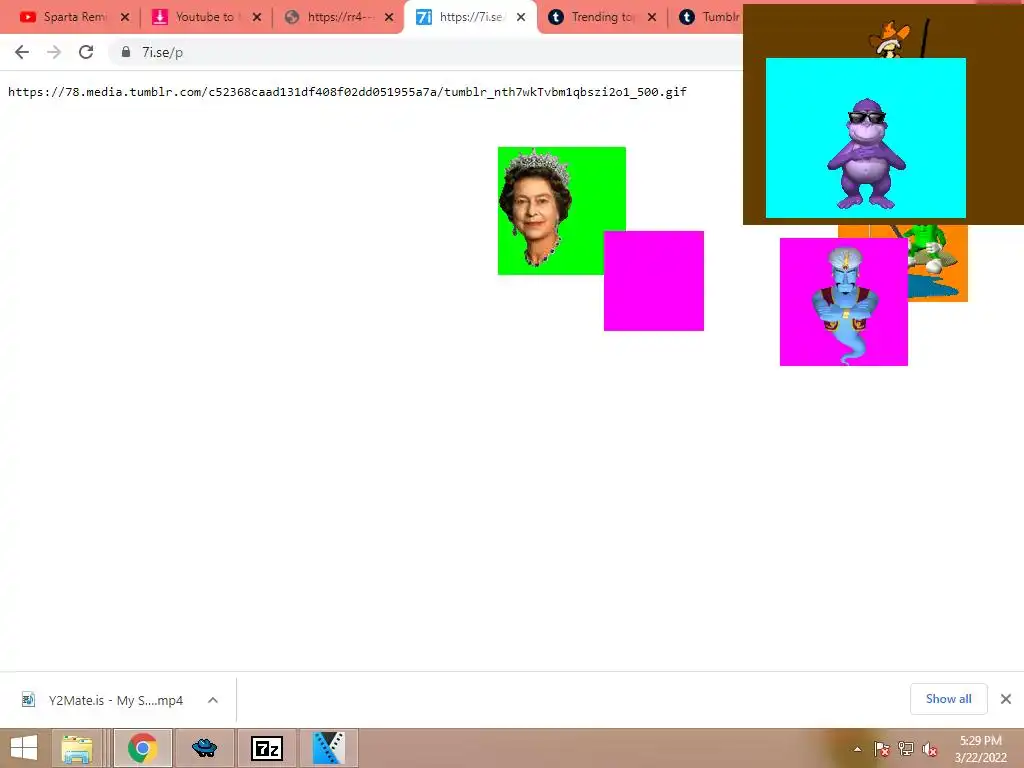Click the network status tray icon
The image size is (1024, 768).
click(906, 749)
